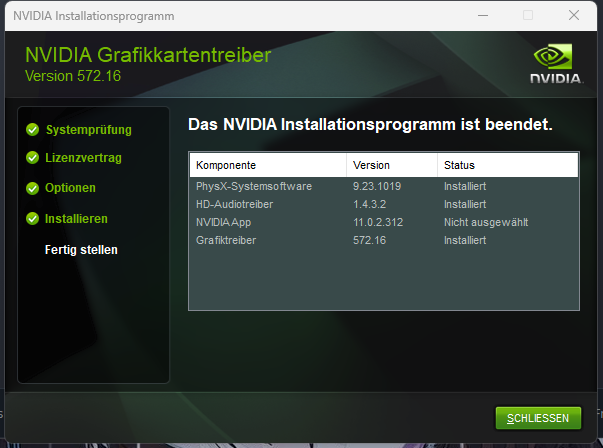The width and height of the screenshot is (603, 448).
Task: Select the Optionen step
Action: pyautogui.click(x=70, y=188)
